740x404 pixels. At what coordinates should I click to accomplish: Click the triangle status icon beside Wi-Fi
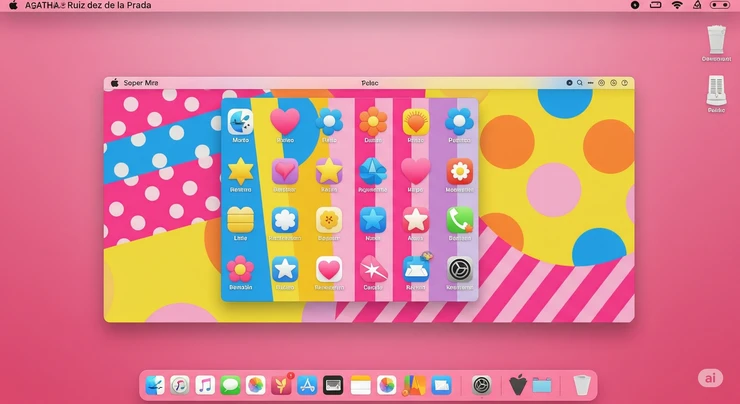697,5
